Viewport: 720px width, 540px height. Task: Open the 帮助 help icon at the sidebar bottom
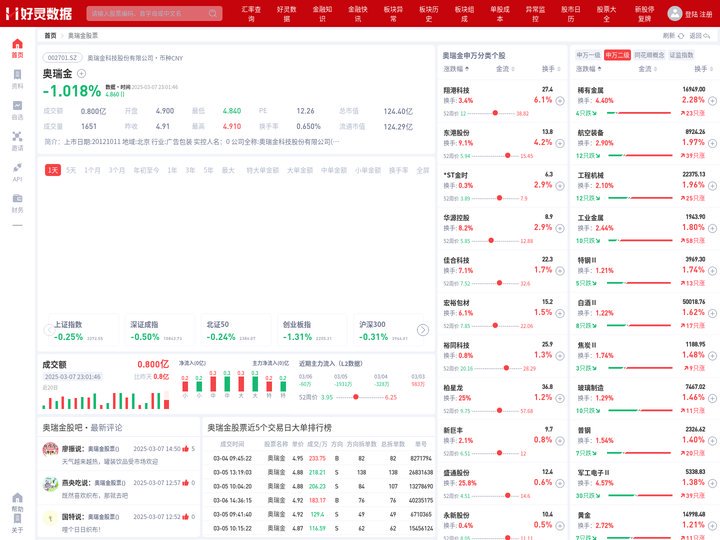17,498
